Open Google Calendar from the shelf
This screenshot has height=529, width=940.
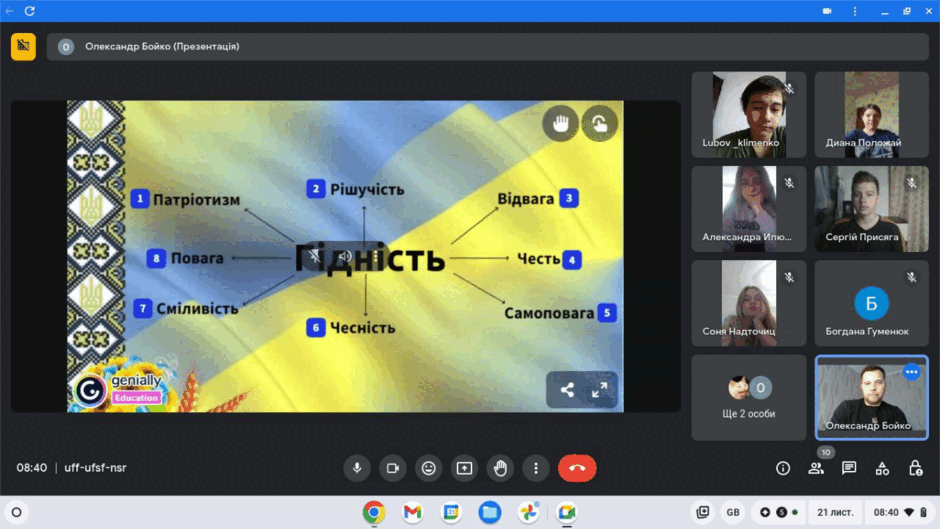451,512
